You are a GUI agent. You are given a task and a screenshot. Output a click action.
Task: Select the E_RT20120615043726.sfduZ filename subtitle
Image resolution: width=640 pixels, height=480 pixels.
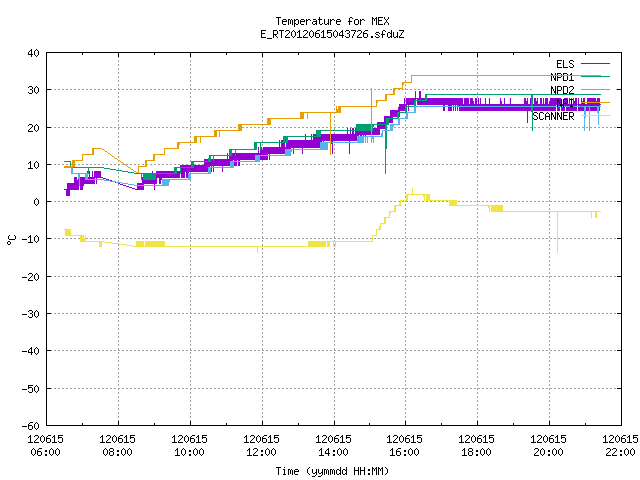(332, 34)
